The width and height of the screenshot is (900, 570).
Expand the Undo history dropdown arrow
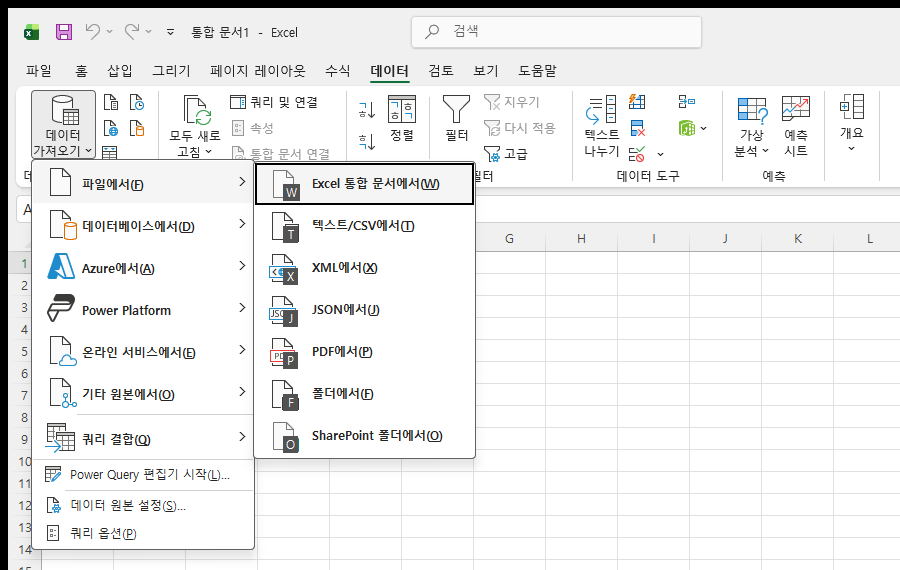point(110,32)
